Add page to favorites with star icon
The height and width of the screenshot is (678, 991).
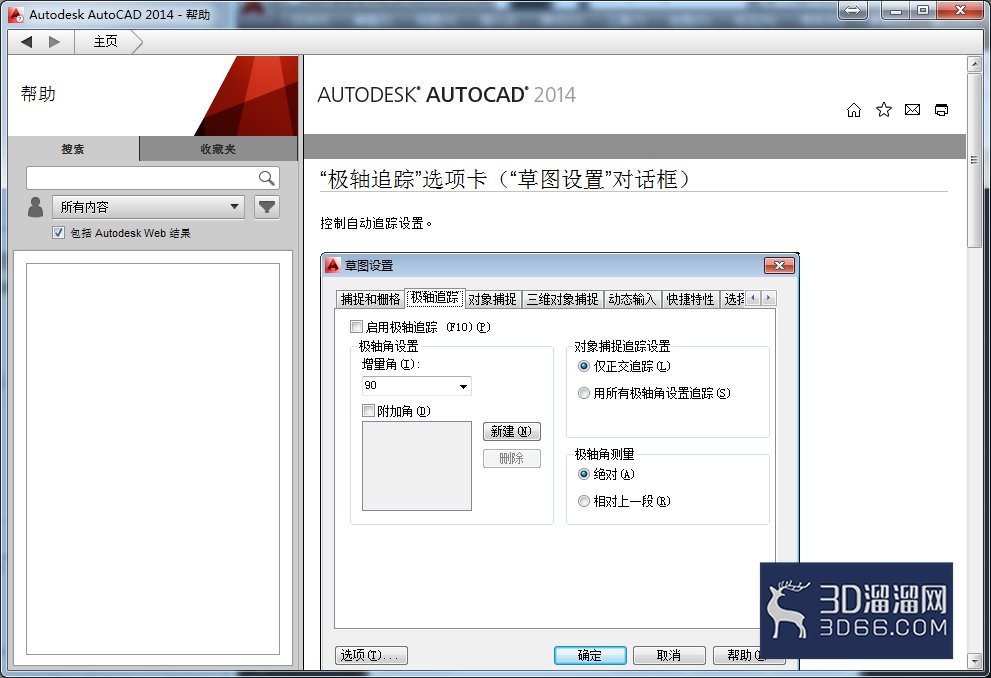tap(884, 110)
